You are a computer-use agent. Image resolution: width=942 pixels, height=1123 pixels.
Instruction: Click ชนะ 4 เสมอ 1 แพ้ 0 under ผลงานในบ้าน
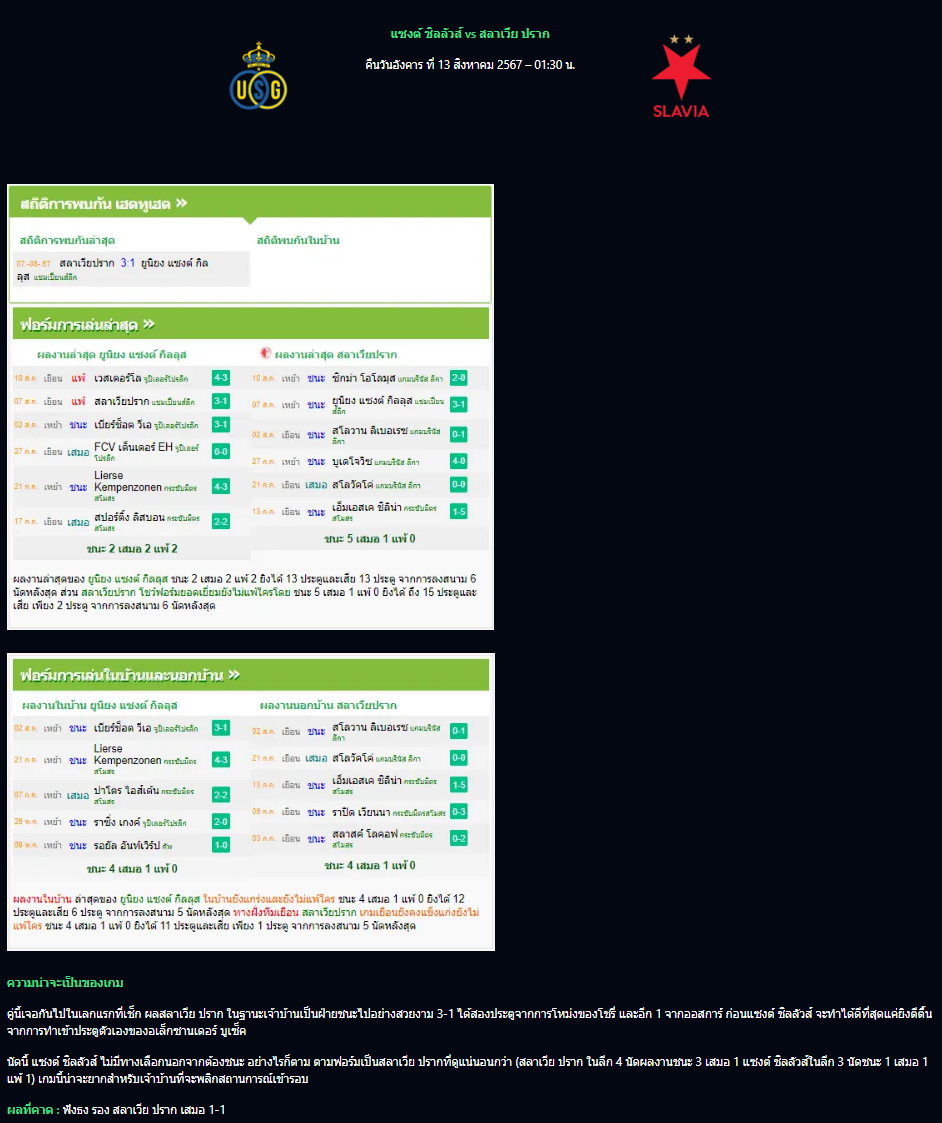[132, 869]
